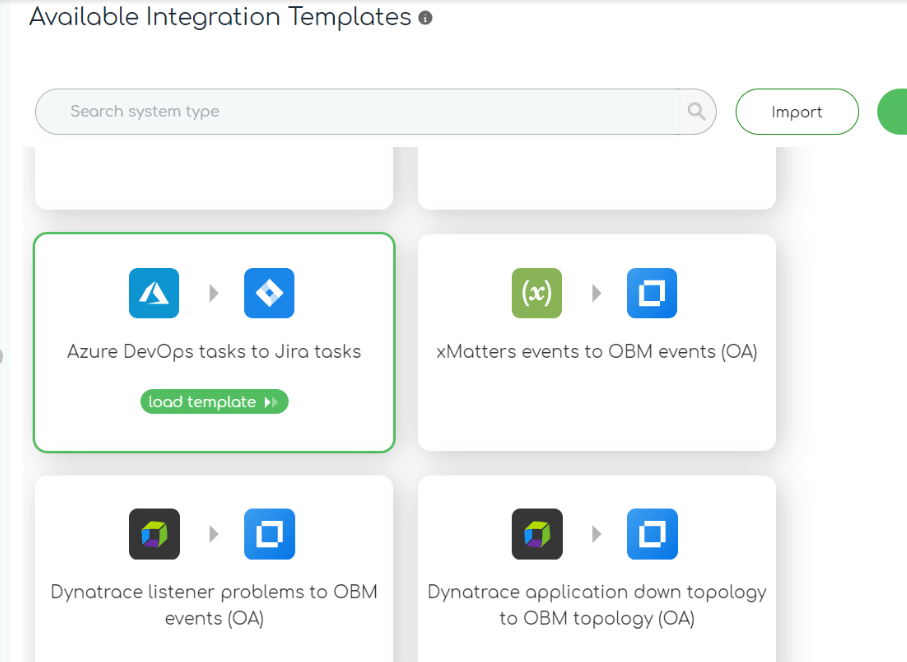Screen dimensions: 907x662
Task: Click the OBM icon in xMatters card
Action: pos(652,293)
